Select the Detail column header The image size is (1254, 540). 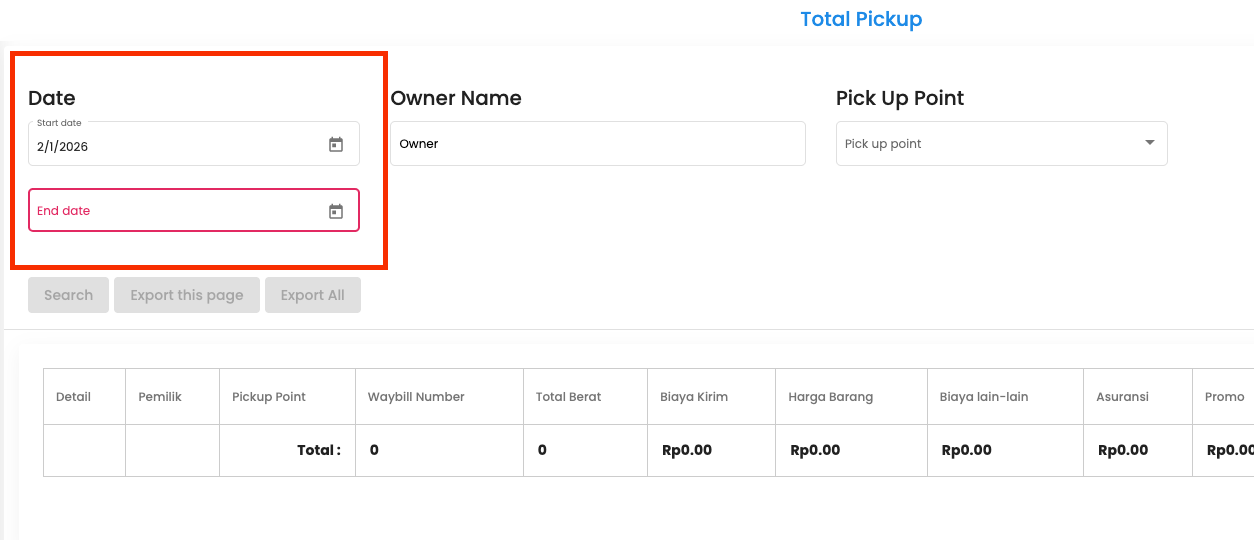(73, 397)
